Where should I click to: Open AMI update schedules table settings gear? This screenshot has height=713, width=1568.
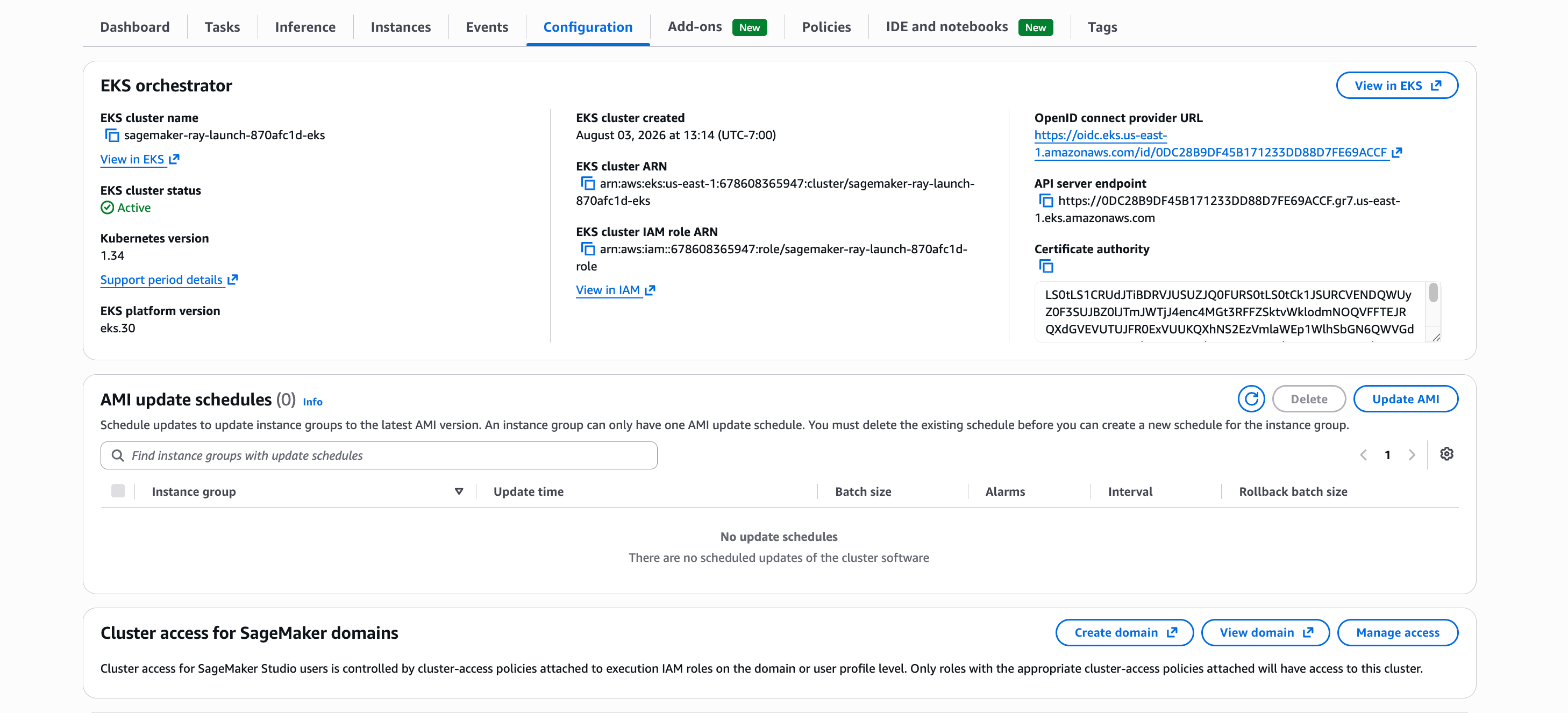click(x=1446, y=454)
